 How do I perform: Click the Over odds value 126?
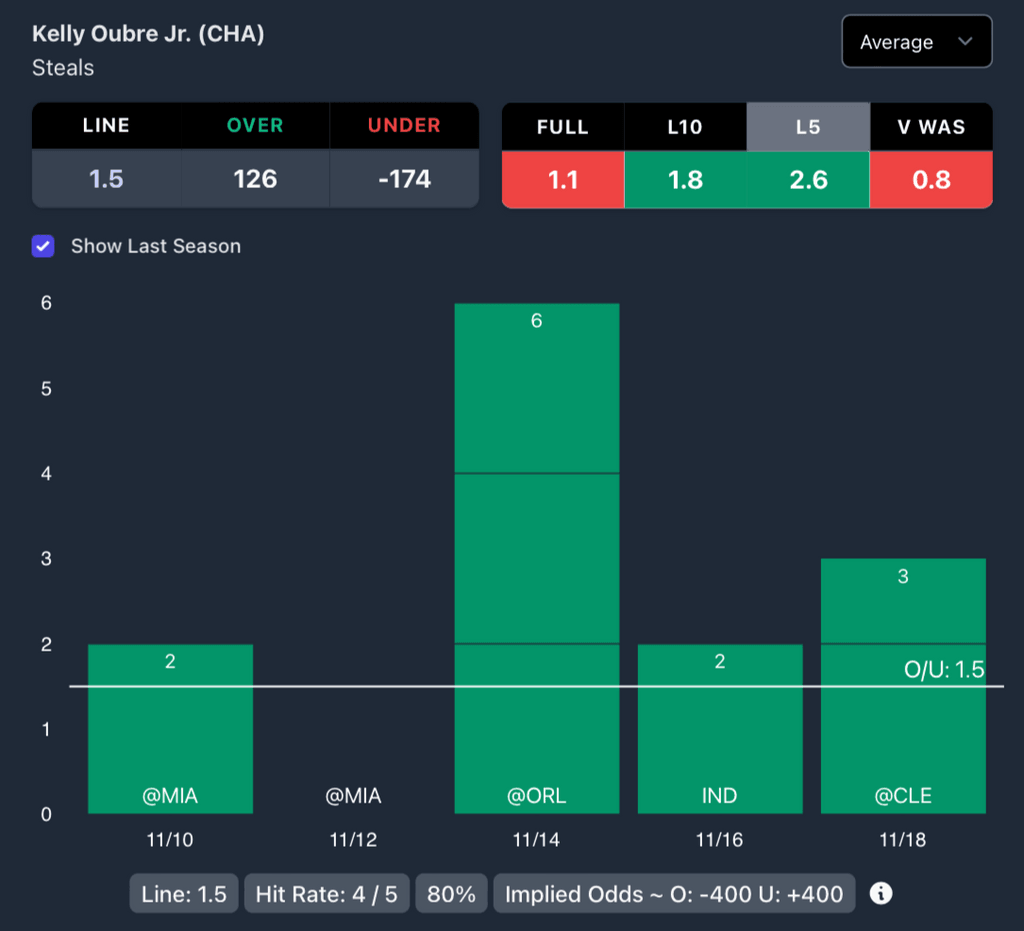click(x=255, y=179)
